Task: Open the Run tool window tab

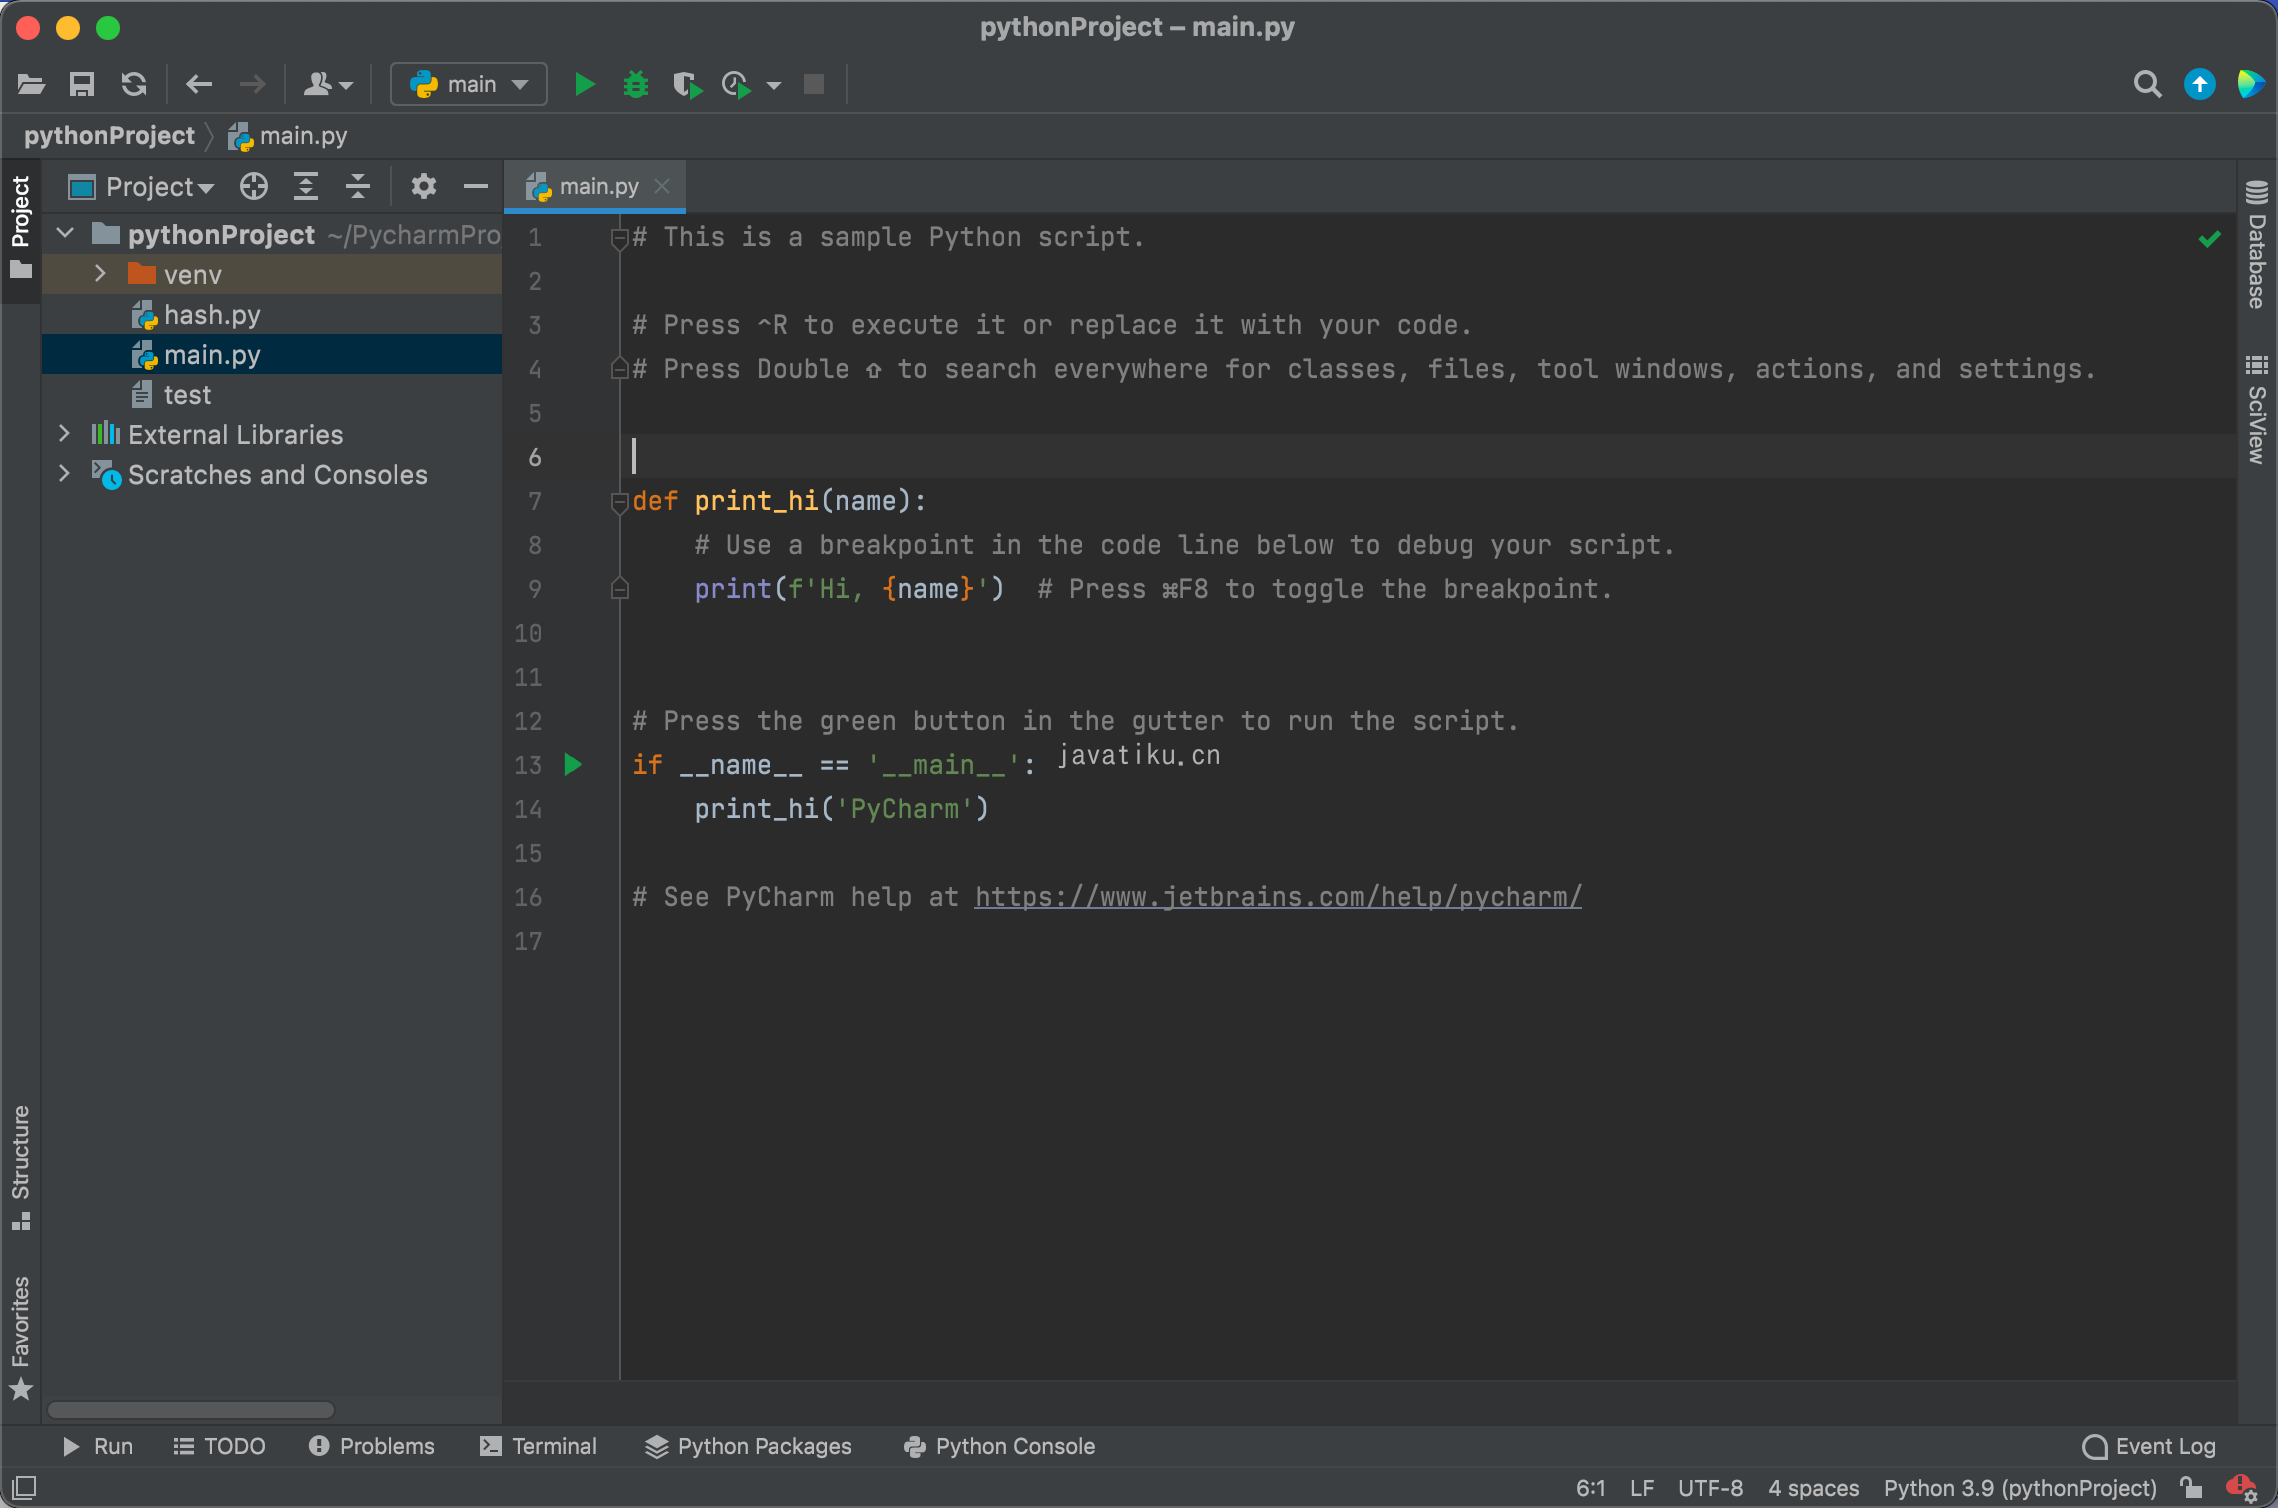Action: (x=98, y=1447)
